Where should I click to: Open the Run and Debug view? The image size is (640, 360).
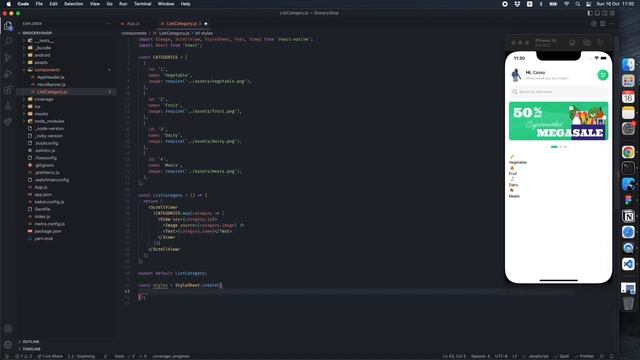coord(8,74)
